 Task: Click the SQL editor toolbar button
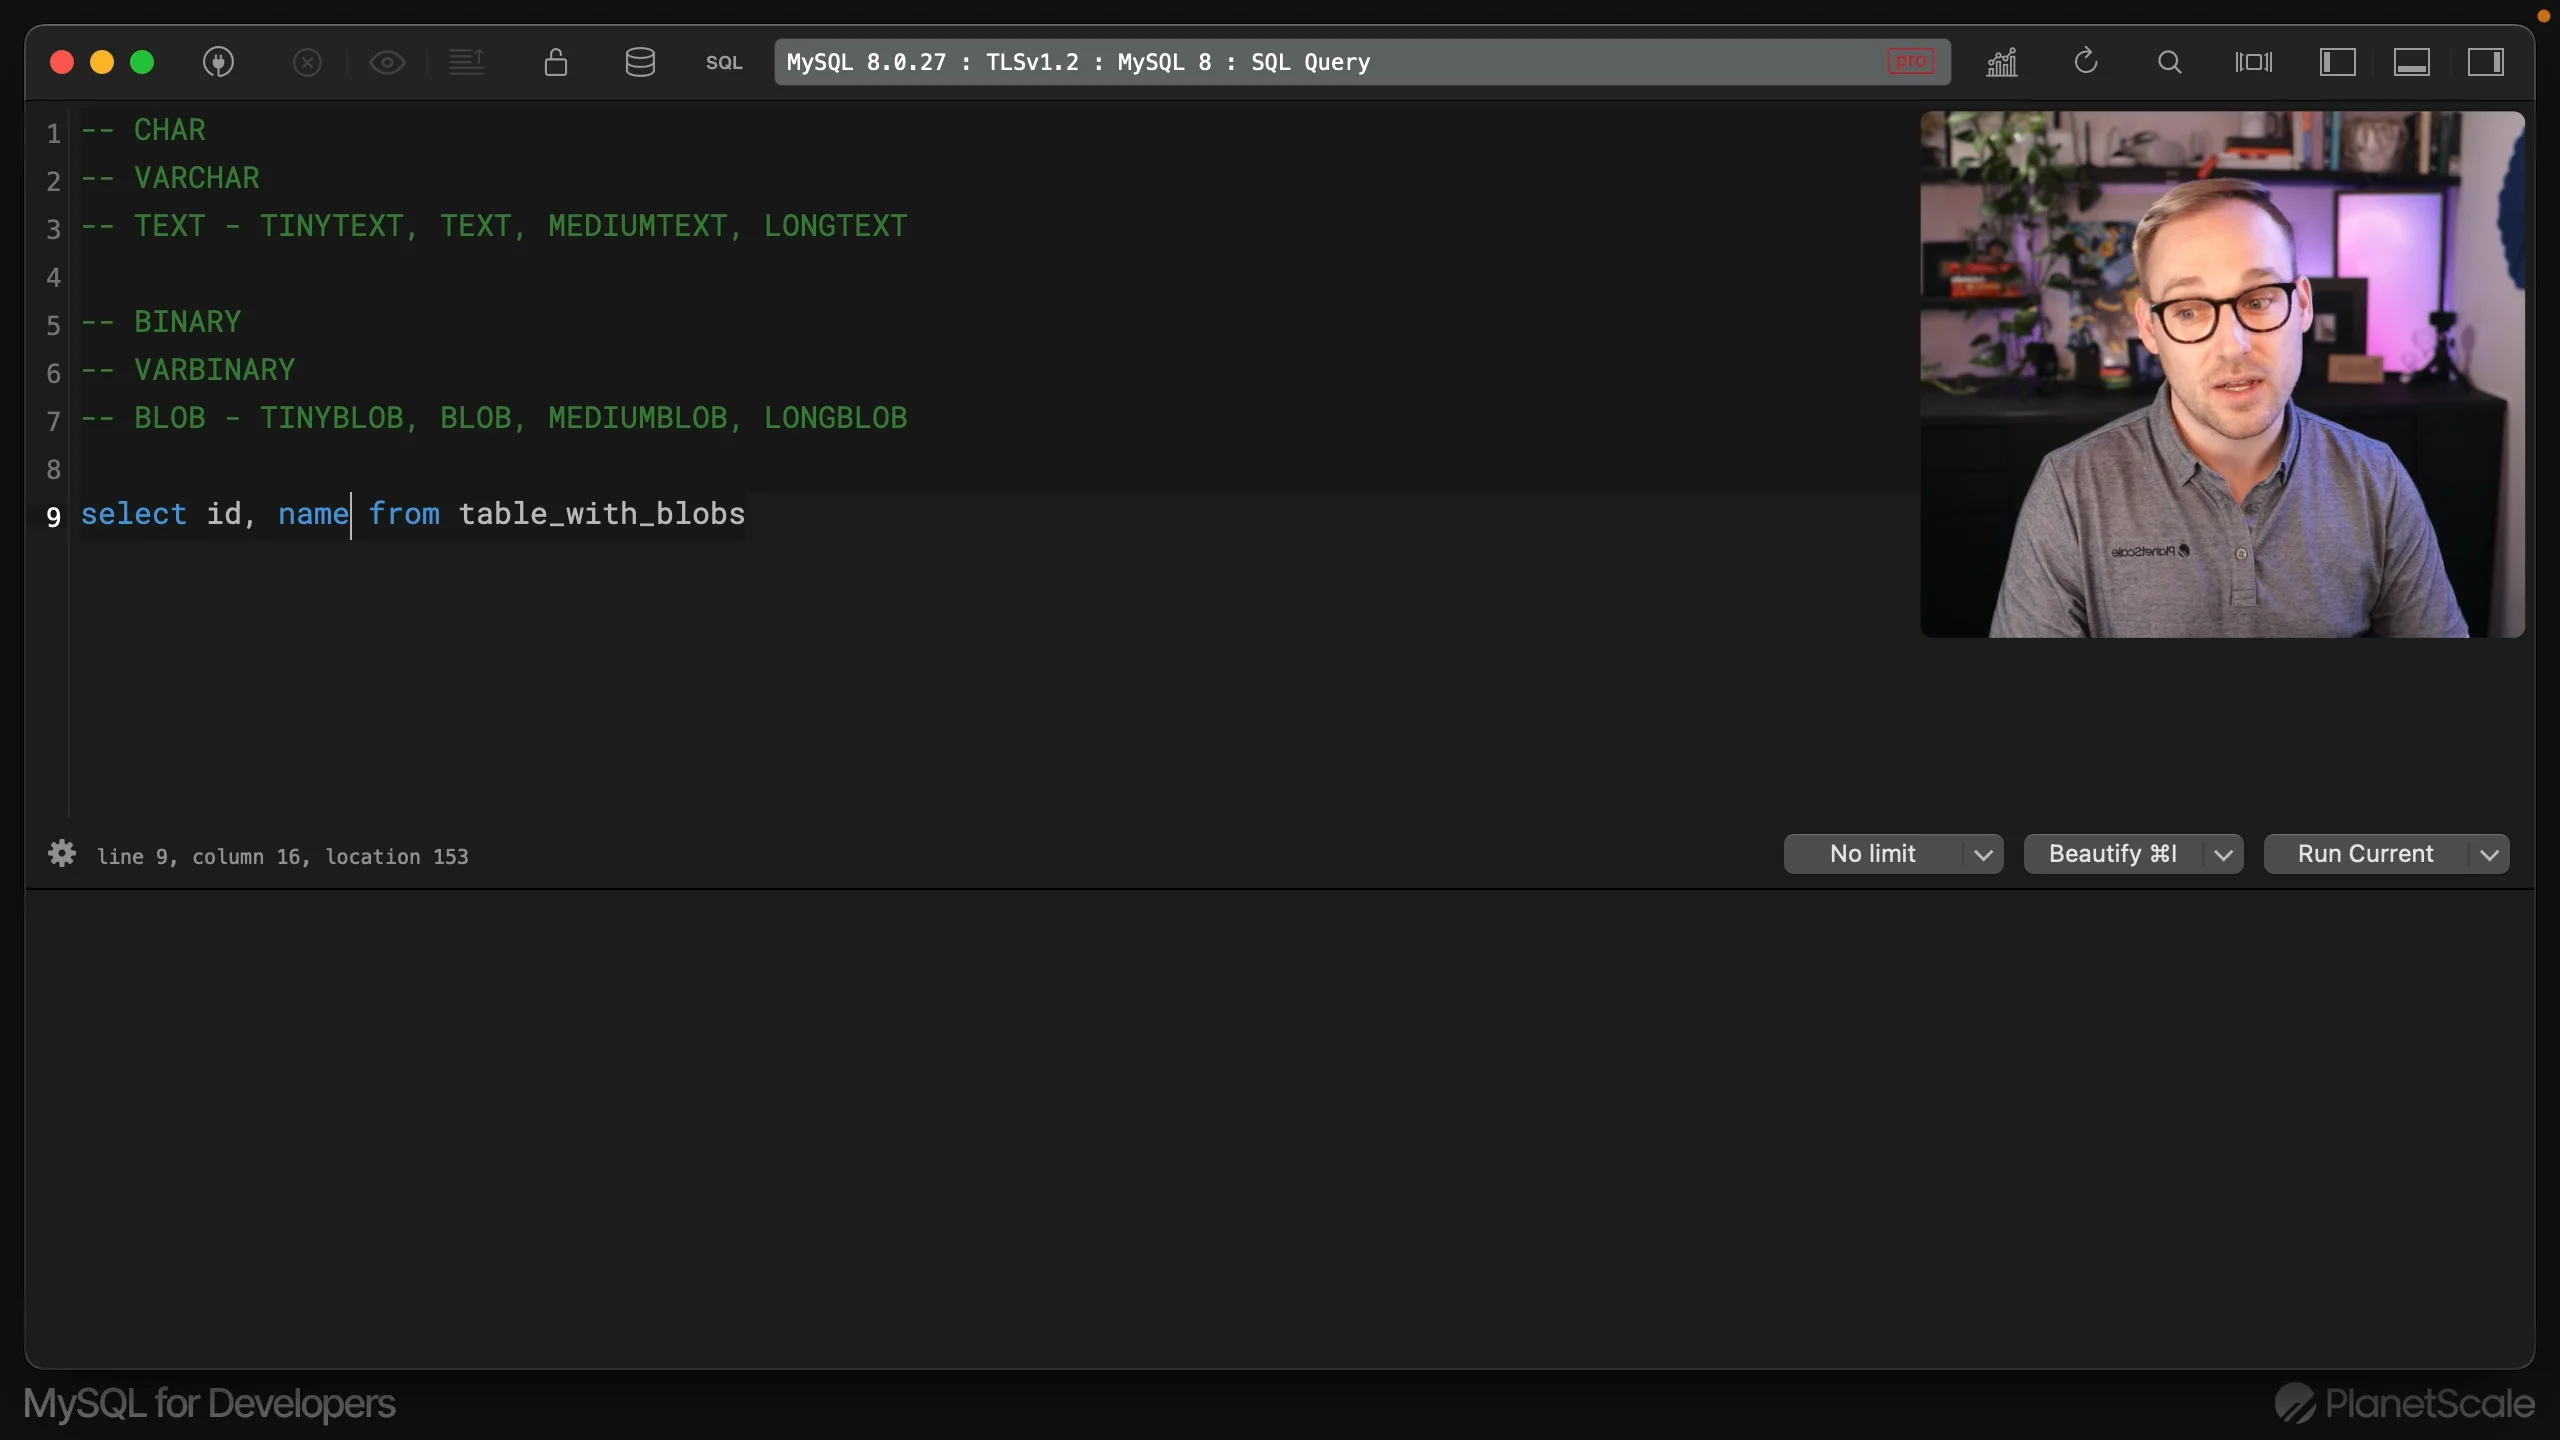coord(724,62)
